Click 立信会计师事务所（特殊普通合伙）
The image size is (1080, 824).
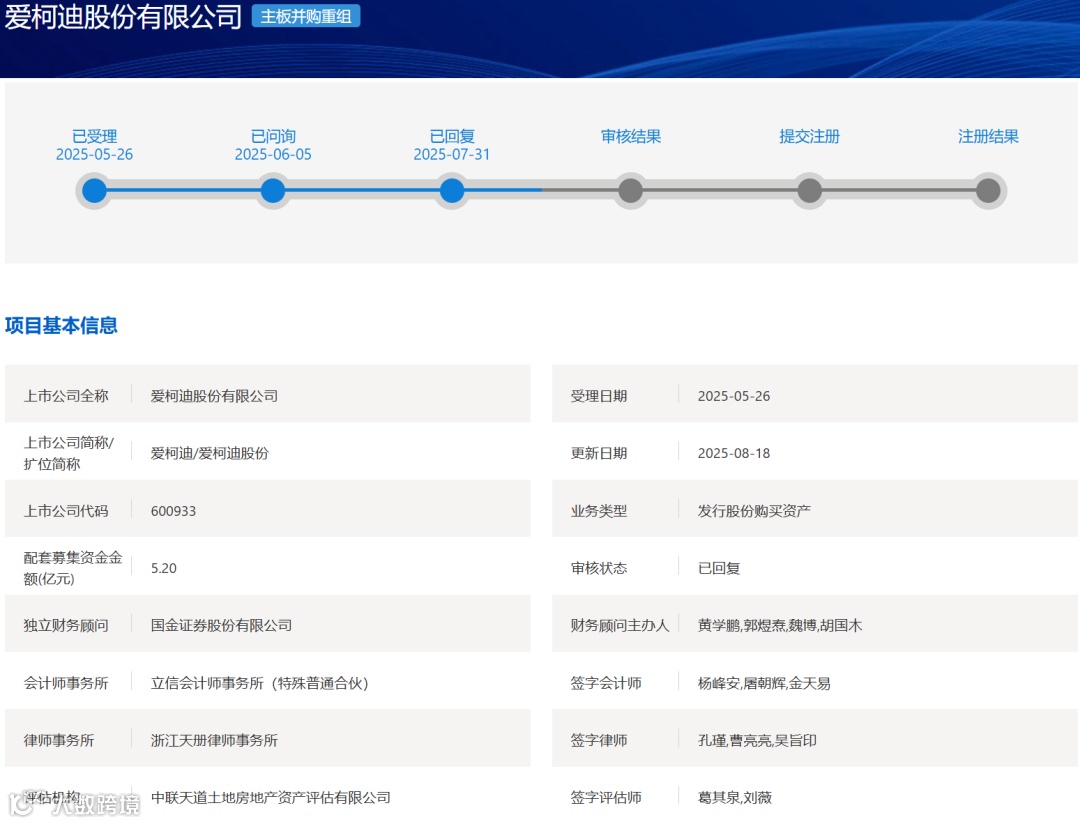click(260, 683)
